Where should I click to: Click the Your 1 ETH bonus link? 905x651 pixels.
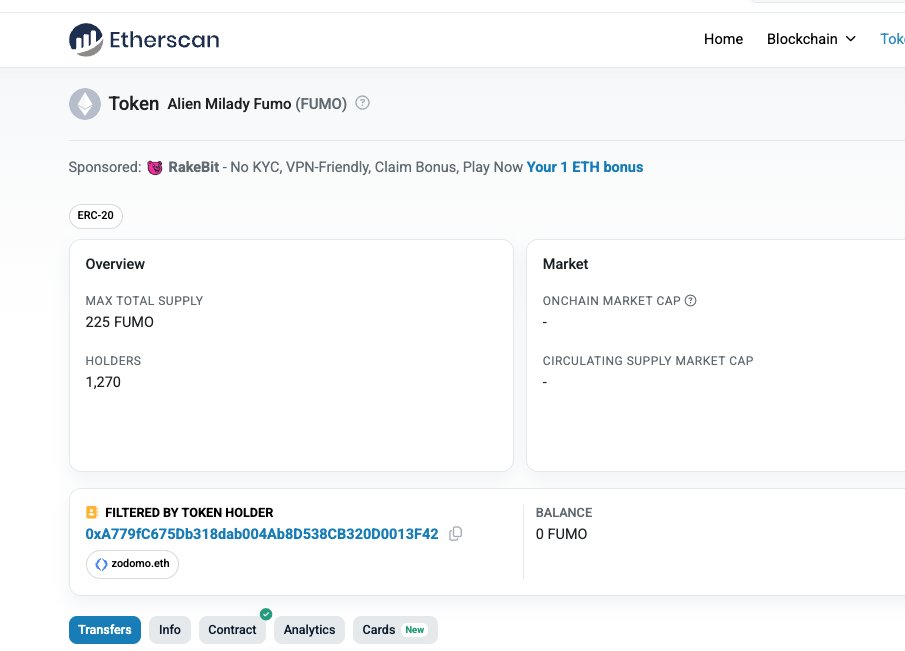point(585,167)
